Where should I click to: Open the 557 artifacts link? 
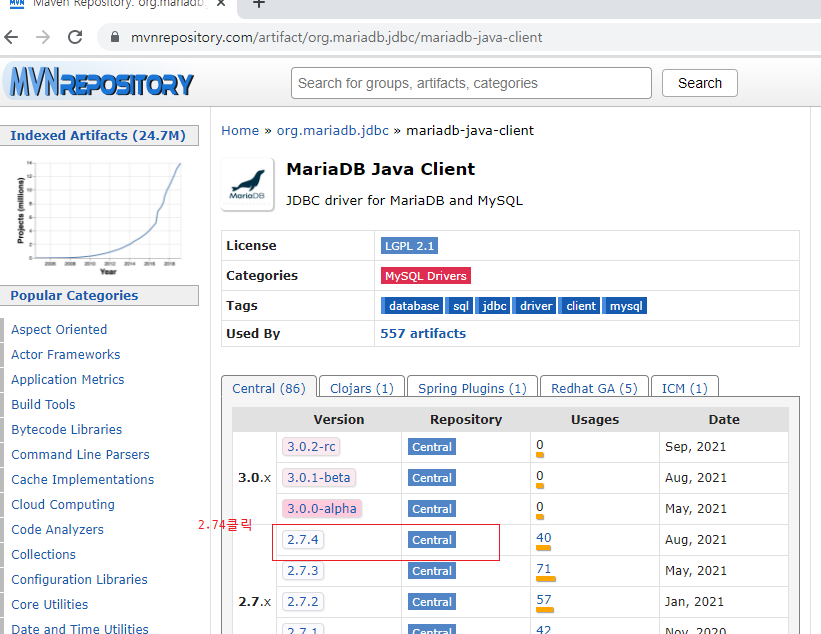tap(423, 333)
